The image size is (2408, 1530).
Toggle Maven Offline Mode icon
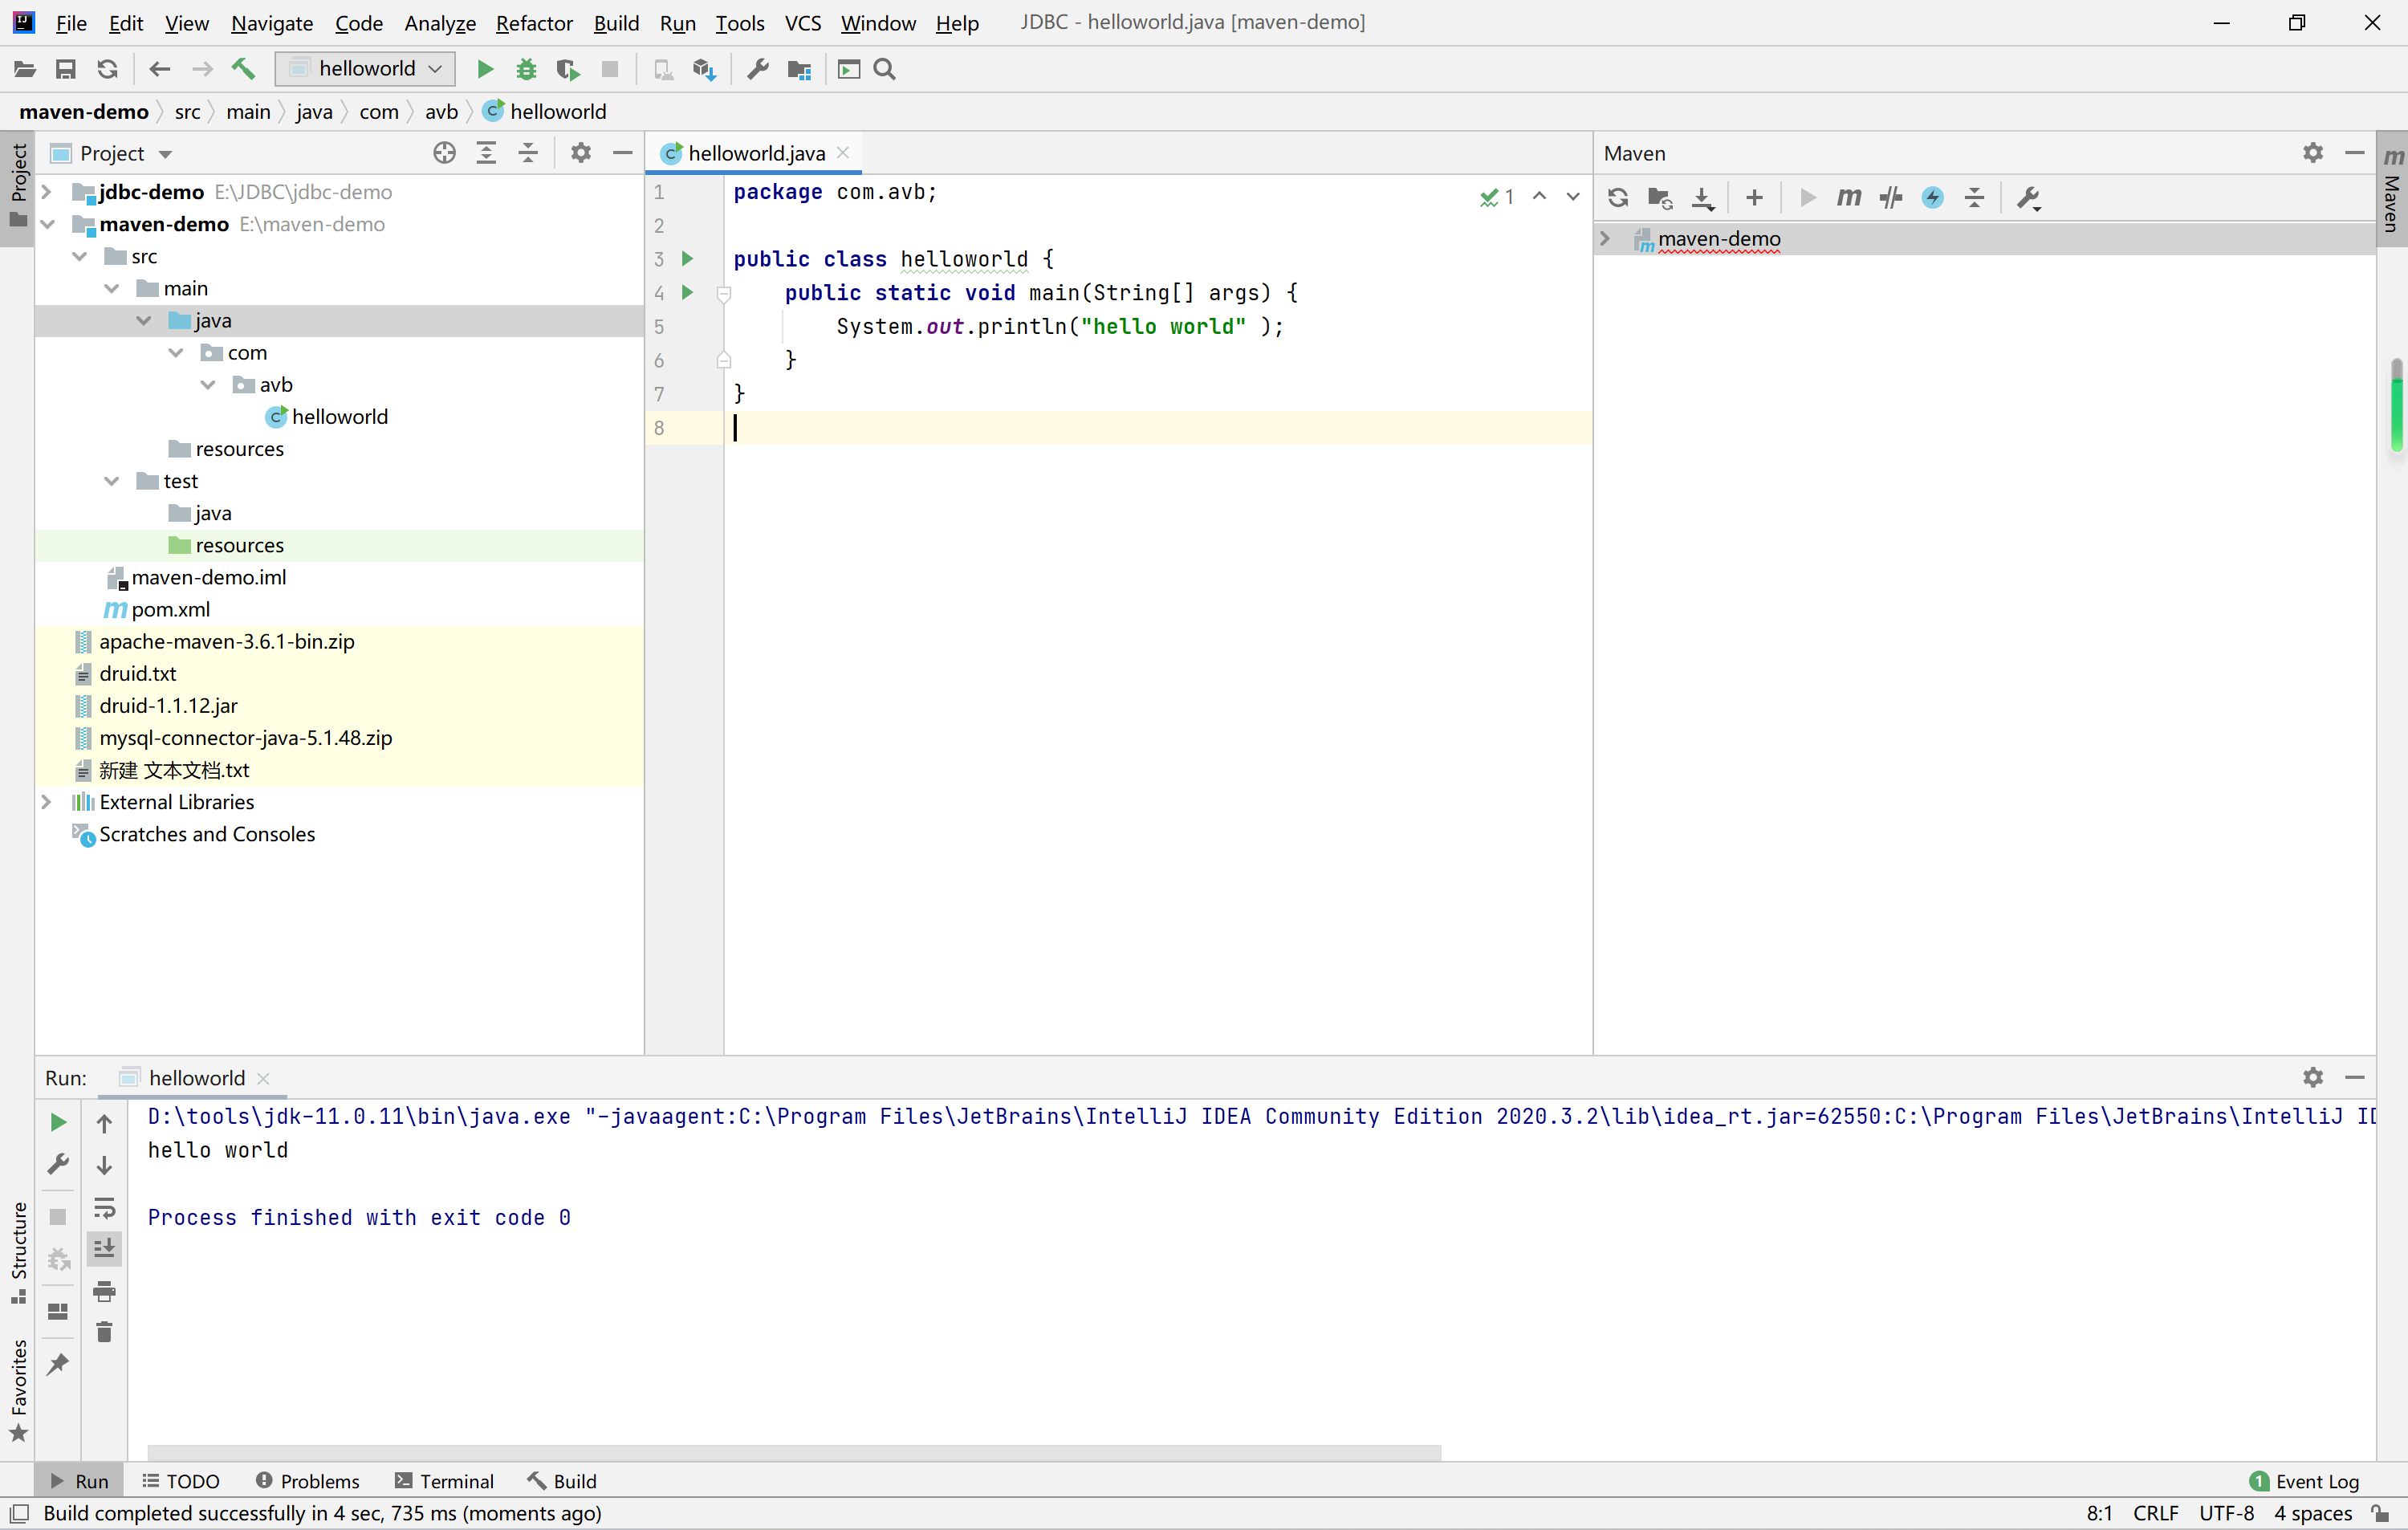[x=1890, y=197]
